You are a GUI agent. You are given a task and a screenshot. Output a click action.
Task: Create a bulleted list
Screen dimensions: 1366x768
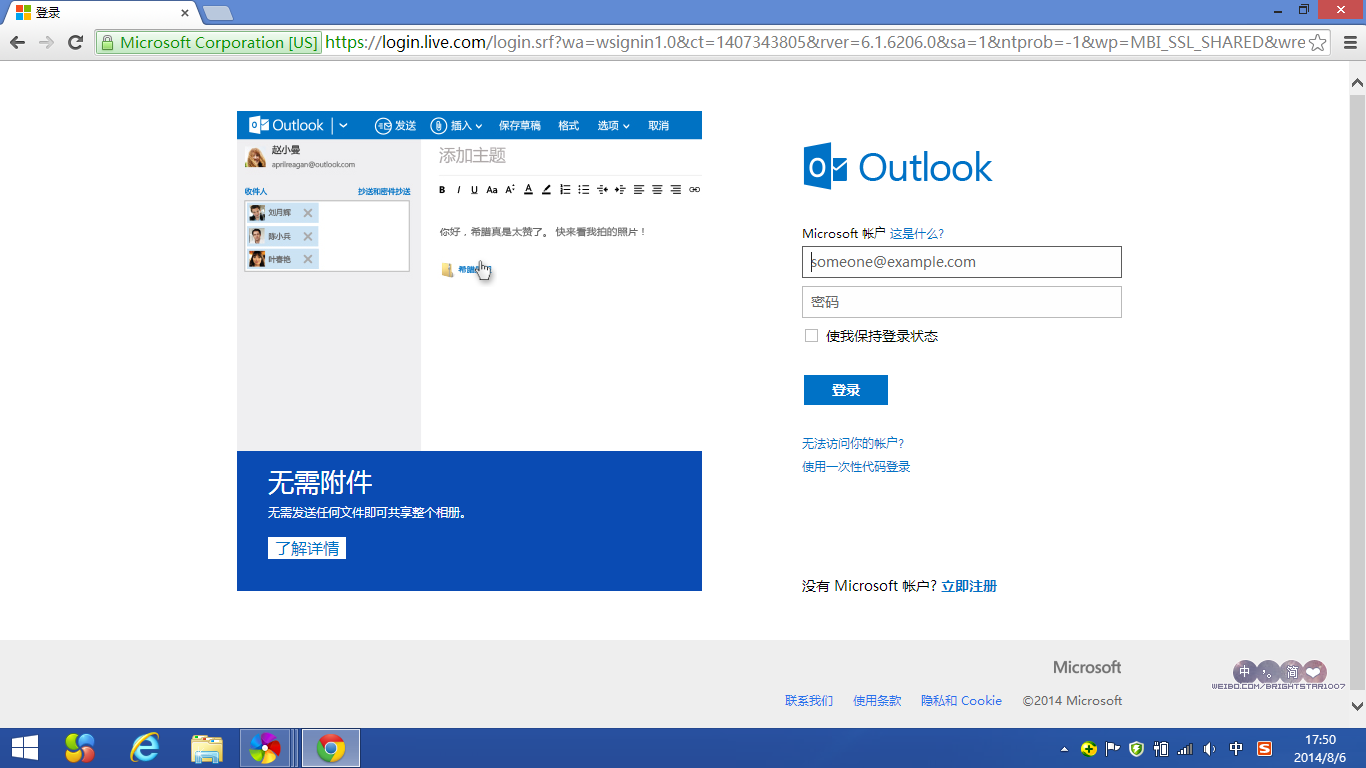click(x=584, y=189)
